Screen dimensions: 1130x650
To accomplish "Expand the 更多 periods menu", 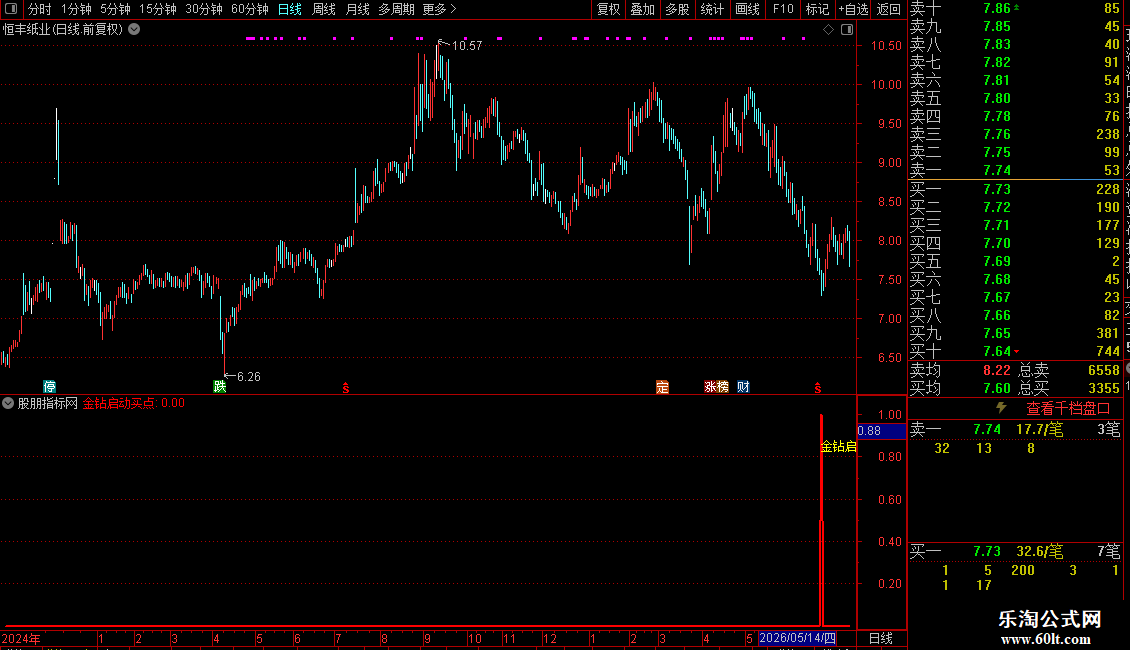I will pos(440,9).
